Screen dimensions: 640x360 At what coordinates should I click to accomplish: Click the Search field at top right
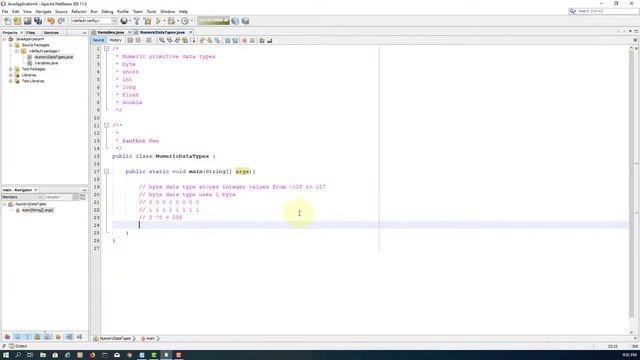604,11
